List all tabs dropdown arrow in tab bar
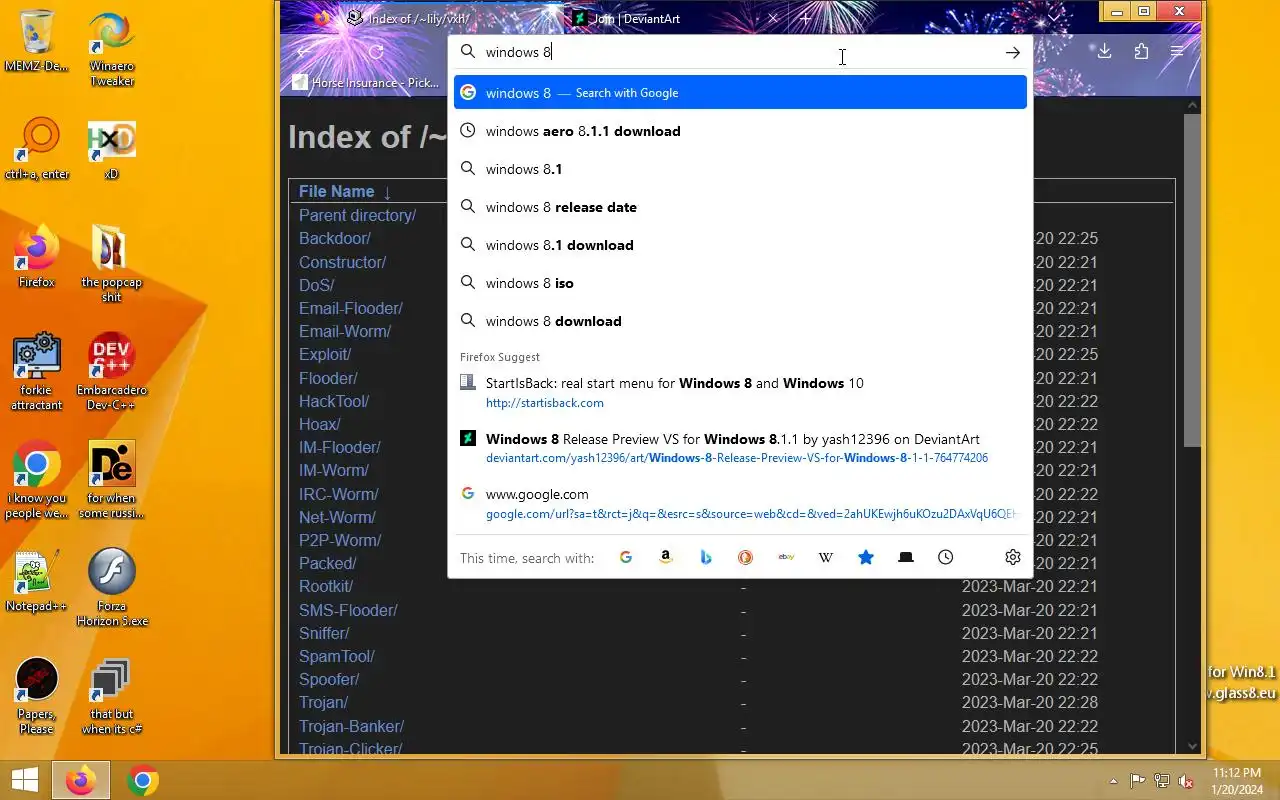This screenshot has height=800, width=1280. coord(1054,18)
